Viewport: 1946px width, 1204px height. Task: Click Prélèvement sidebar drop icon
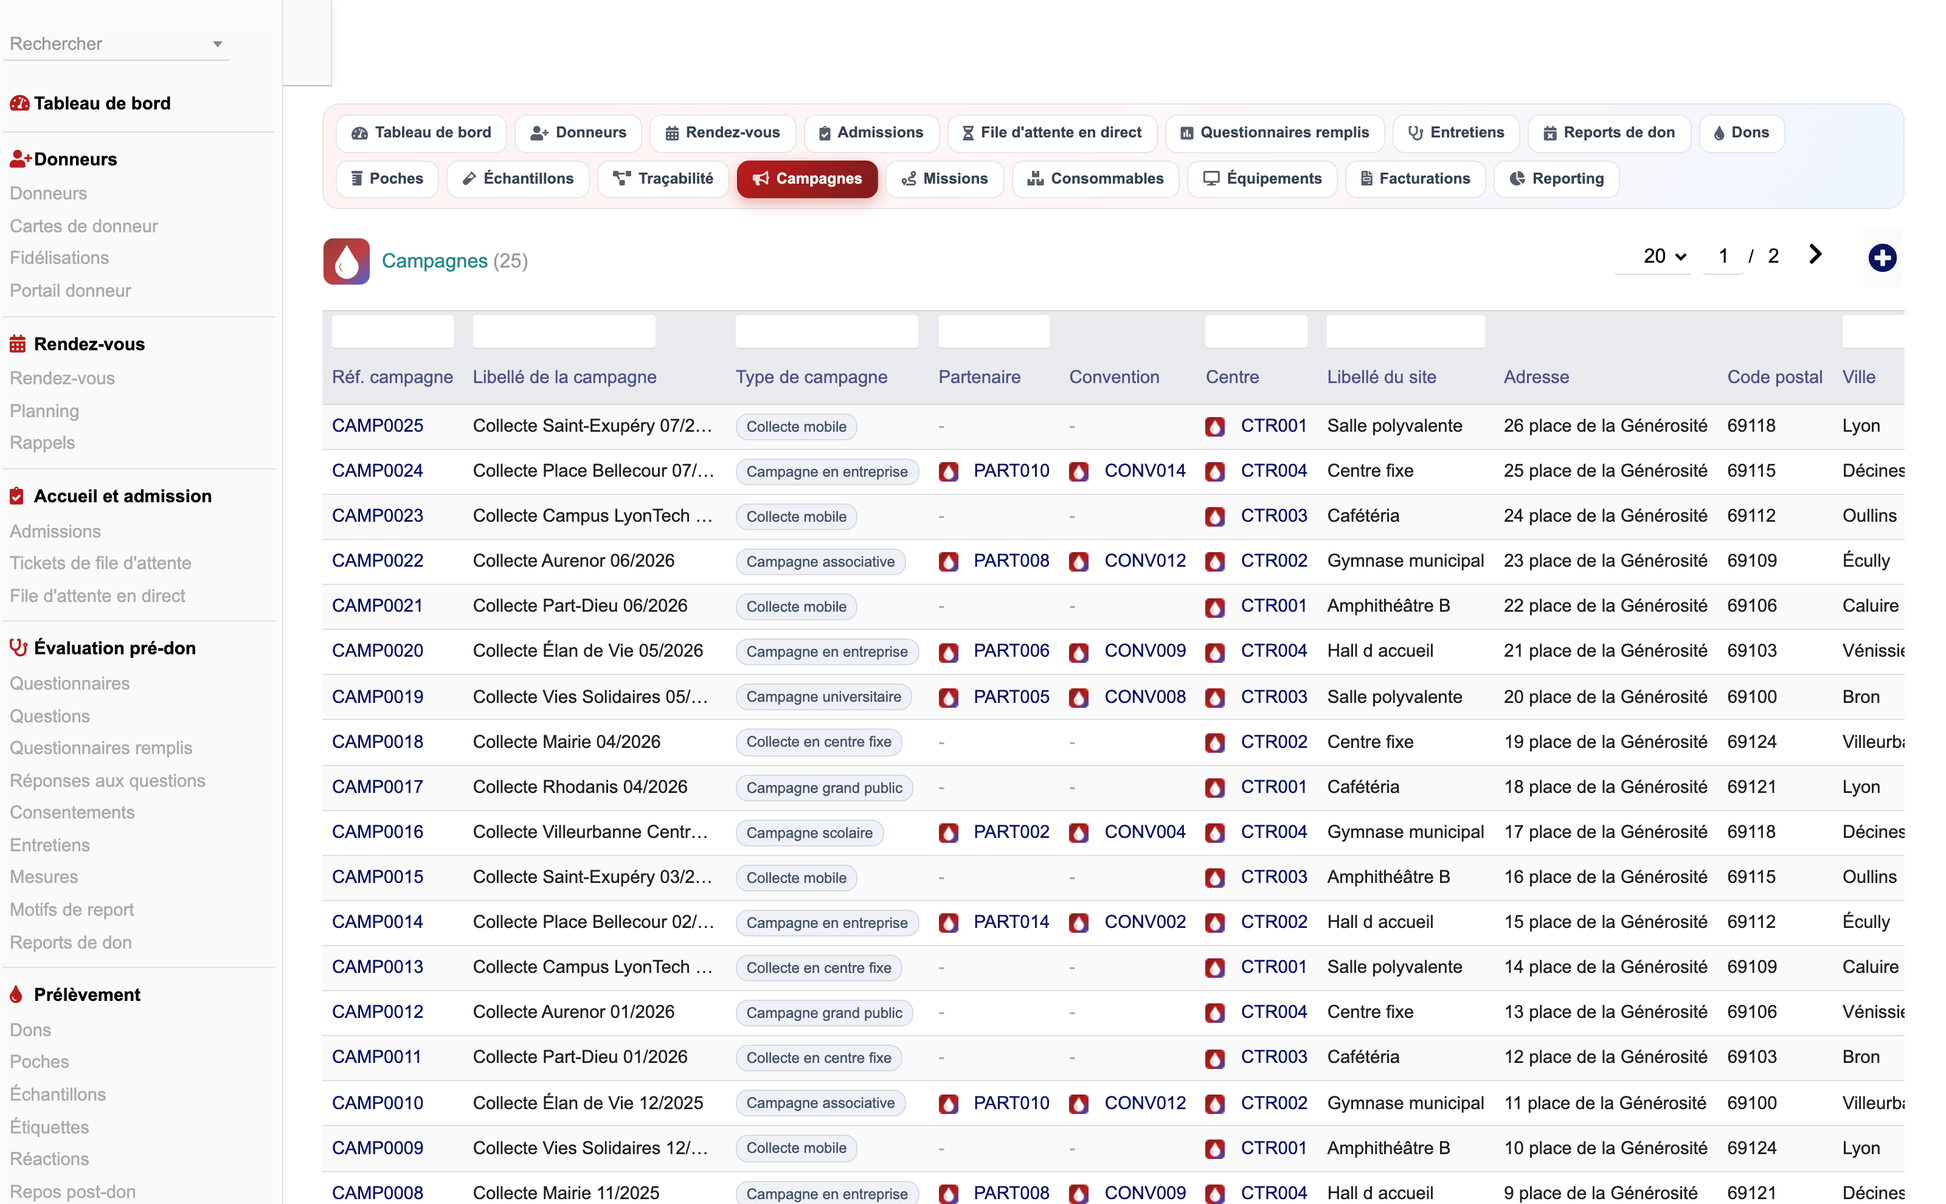tap(16, 995)
